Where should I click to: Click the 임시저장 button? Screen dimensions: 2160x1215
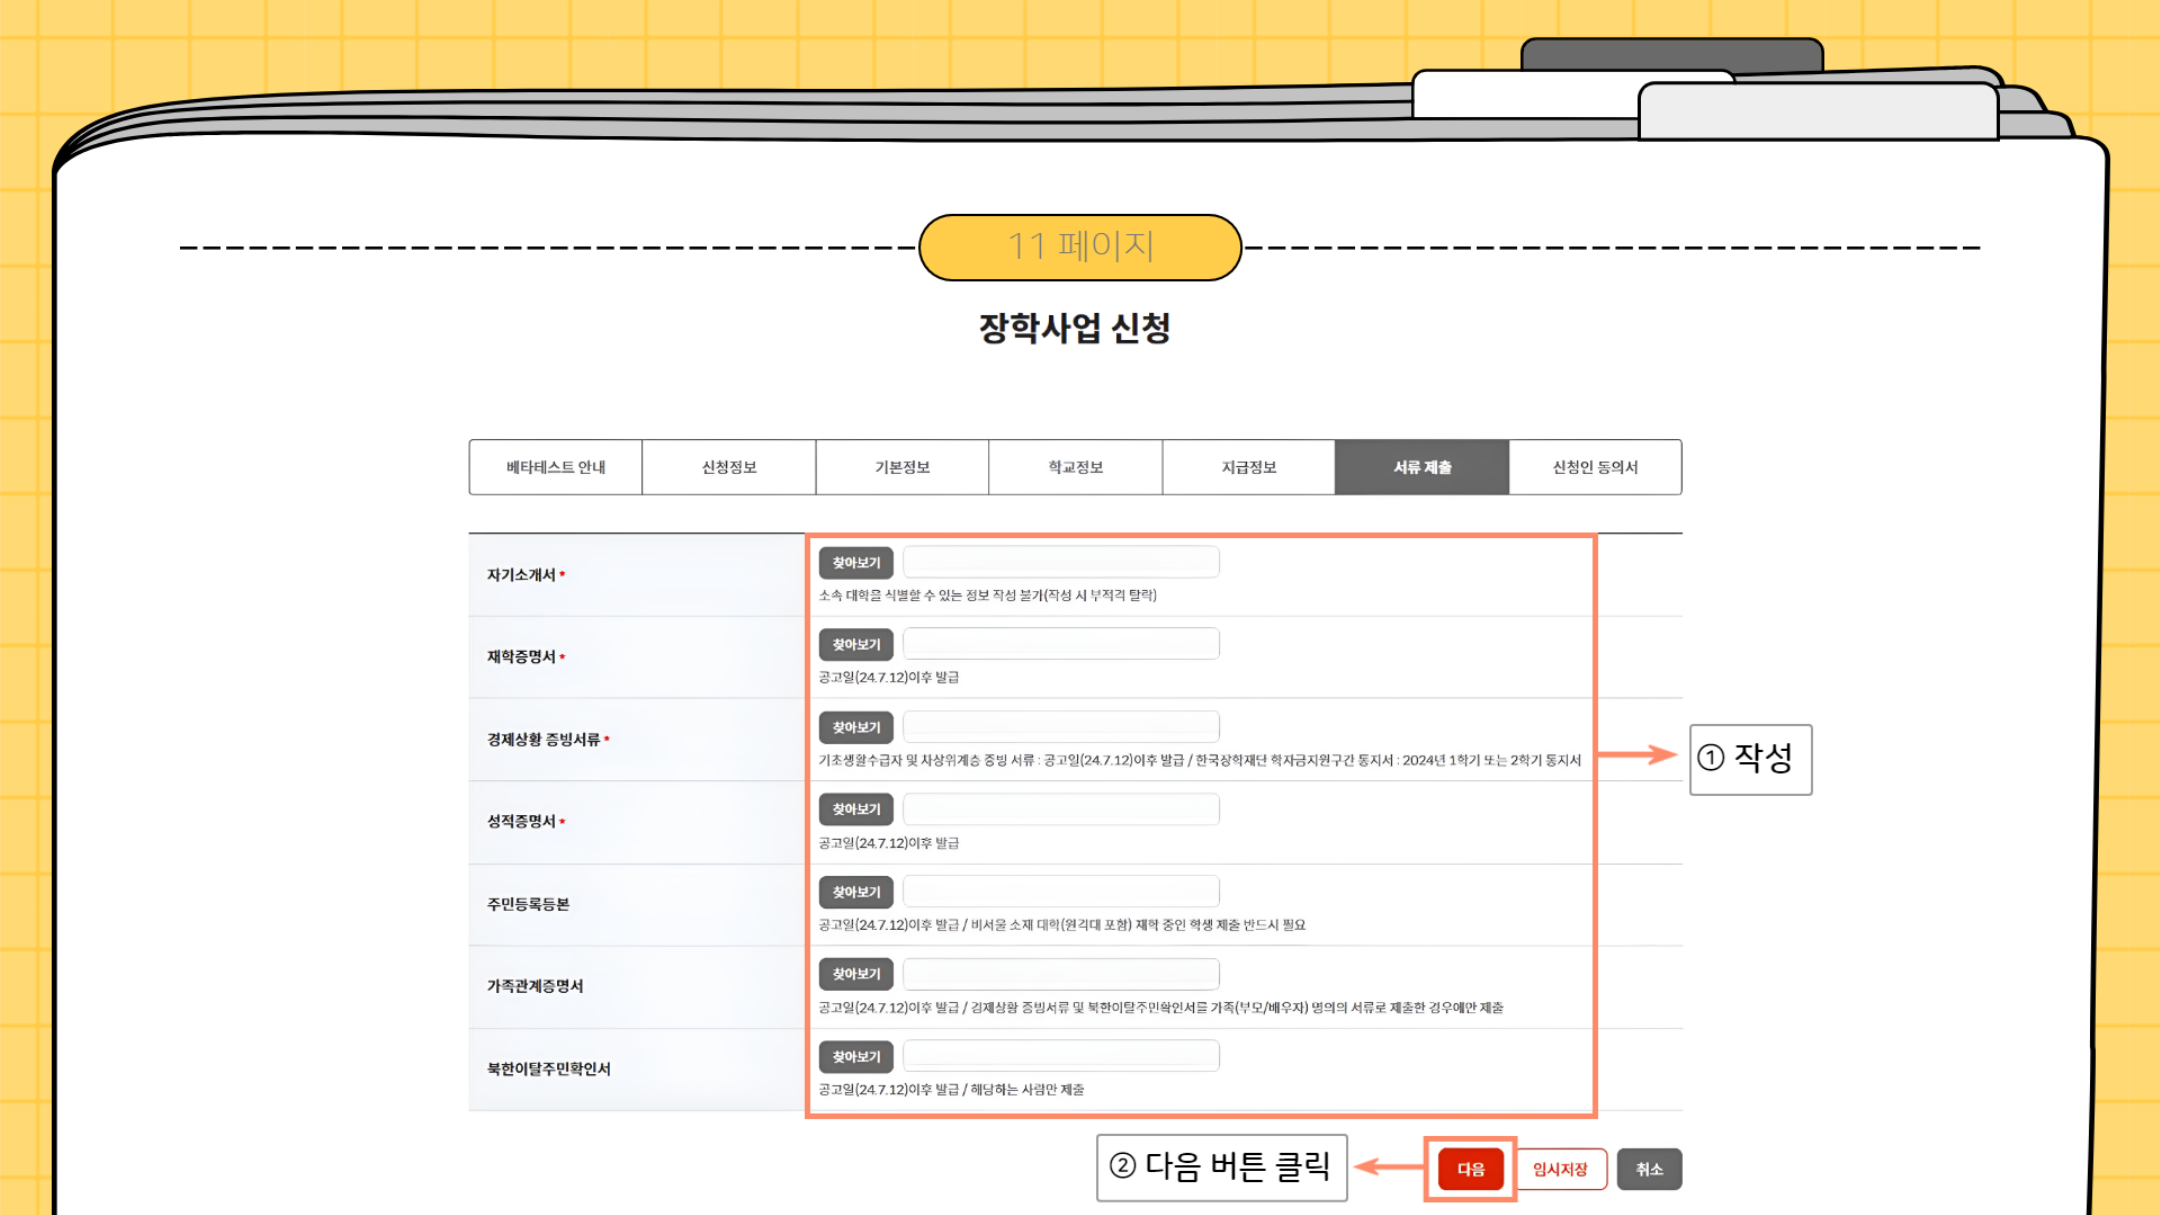pos(1560,1169)
